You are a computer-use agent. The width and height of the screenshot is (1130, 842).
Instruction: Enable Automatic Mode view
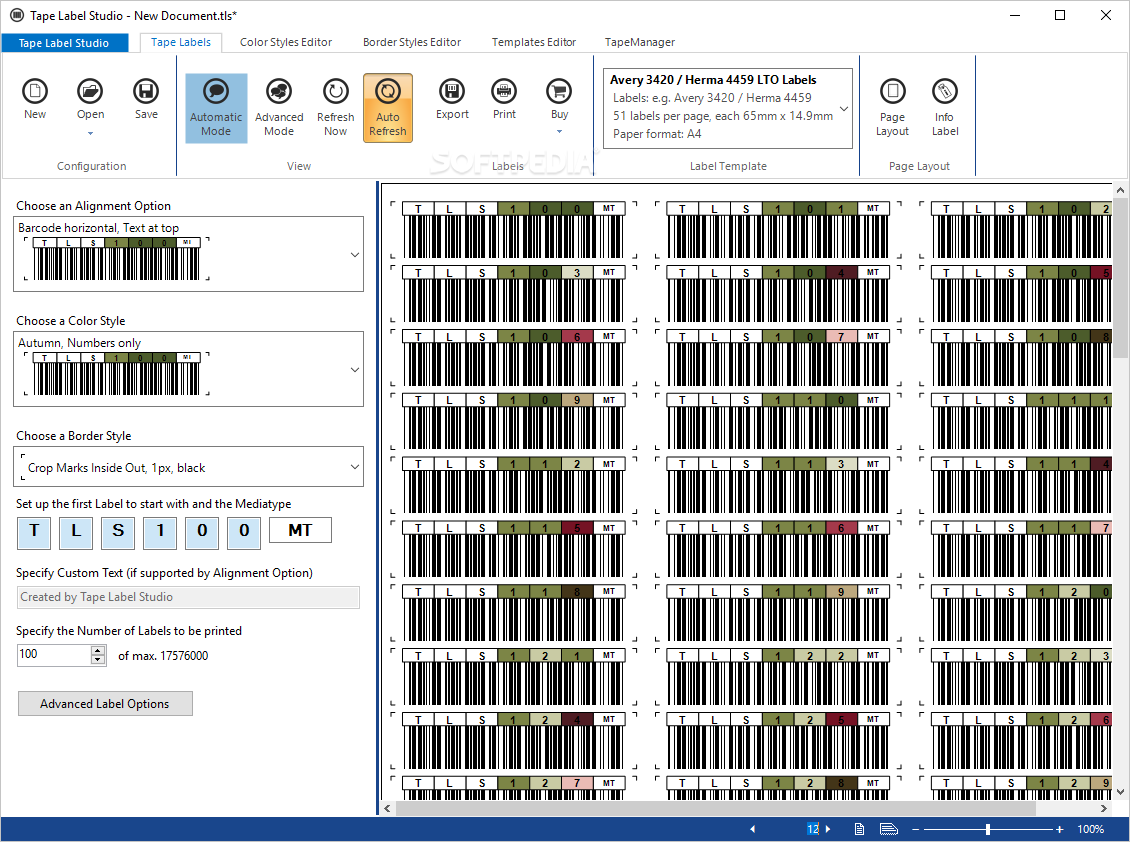(216, 108)
